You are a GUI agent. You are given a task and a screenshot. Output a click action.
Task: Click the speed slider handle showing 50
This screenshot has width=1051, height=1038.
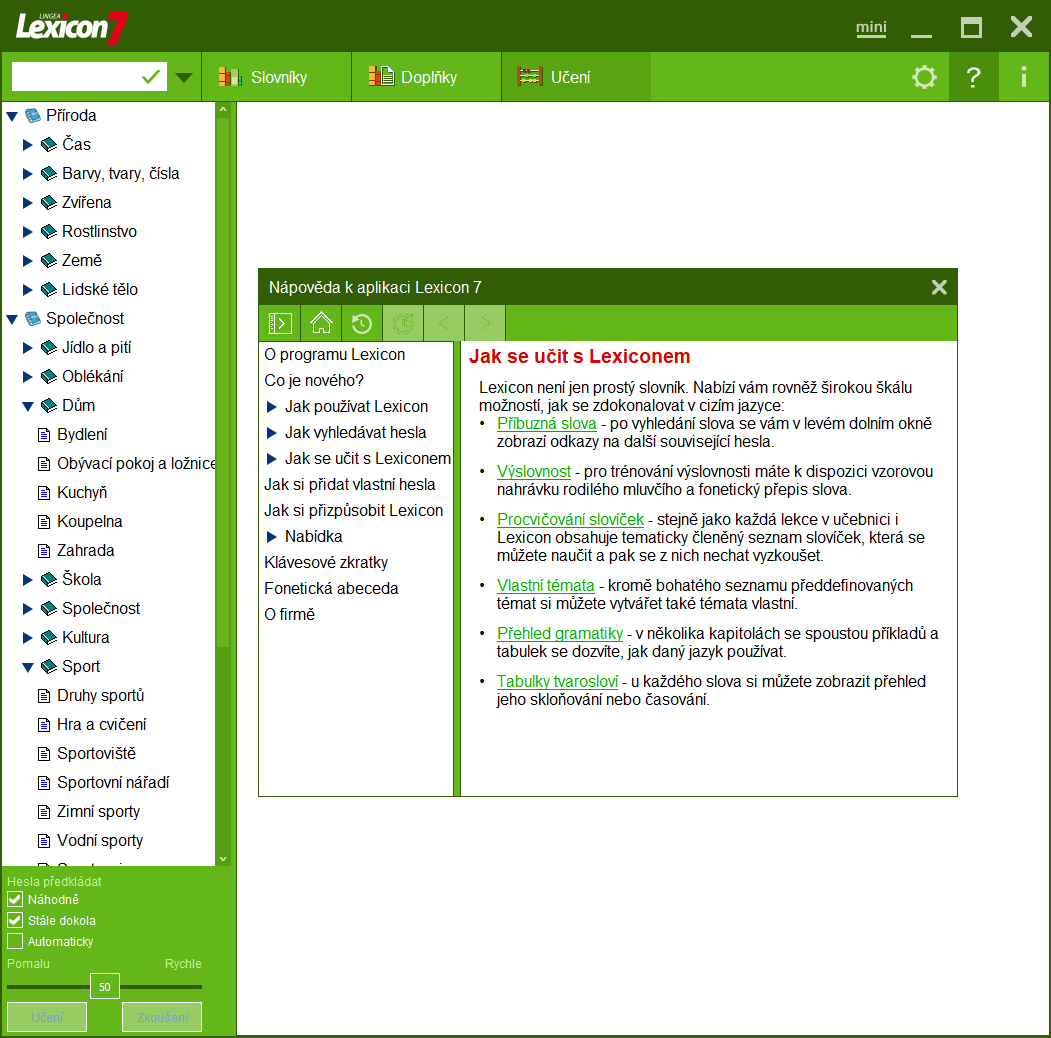tap(105, 986)
